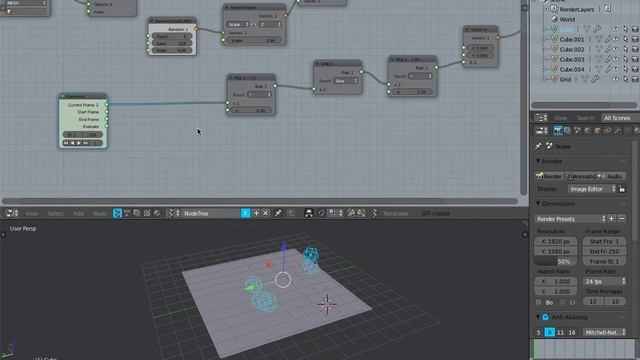Screen dimensions: 640x360
Task: Add a render preset with plus button
Action: (611, 219)
